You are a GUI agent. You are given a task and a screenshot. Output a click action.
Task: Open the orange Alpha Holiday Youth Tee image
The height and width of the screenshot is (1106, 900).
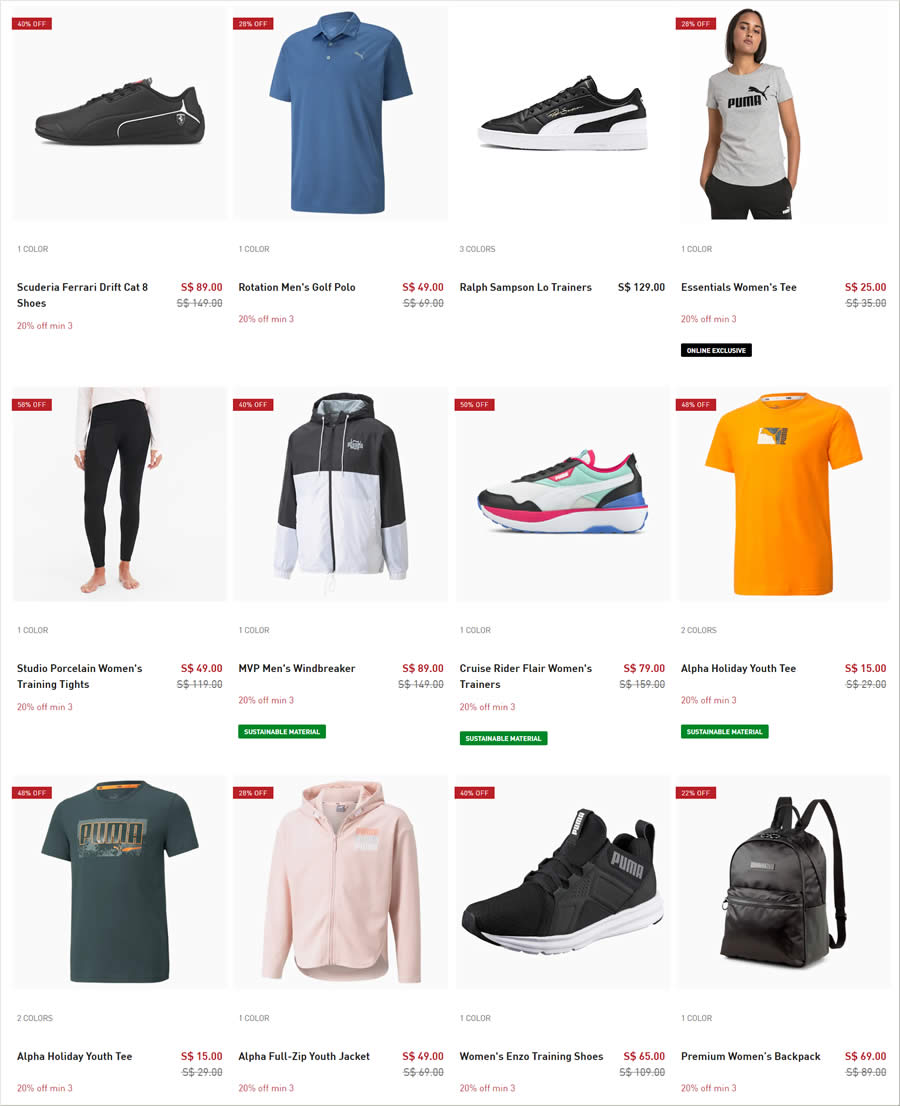point(784,494)
